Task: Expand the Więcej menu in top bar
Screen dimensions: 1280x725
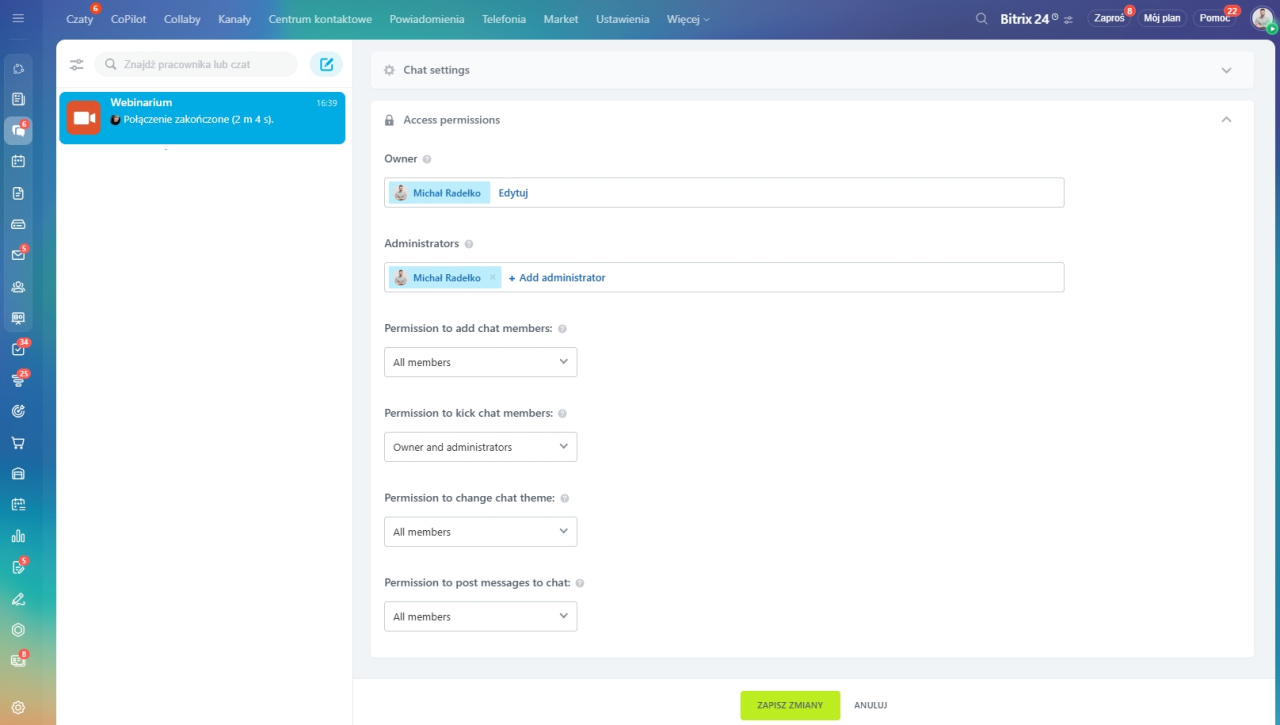Action: [688, 19]
